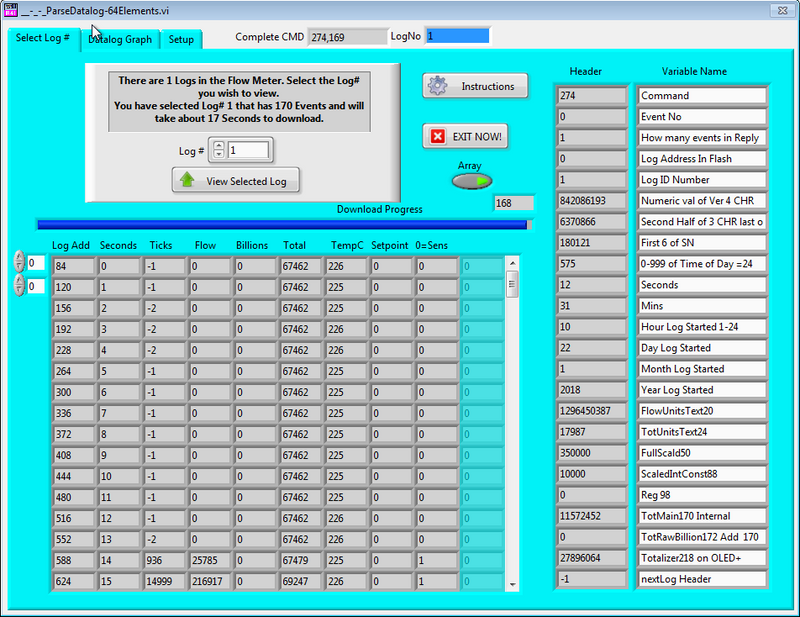Click 'Log ID Number' field
The image size is (800, 617).
[702, 180]
